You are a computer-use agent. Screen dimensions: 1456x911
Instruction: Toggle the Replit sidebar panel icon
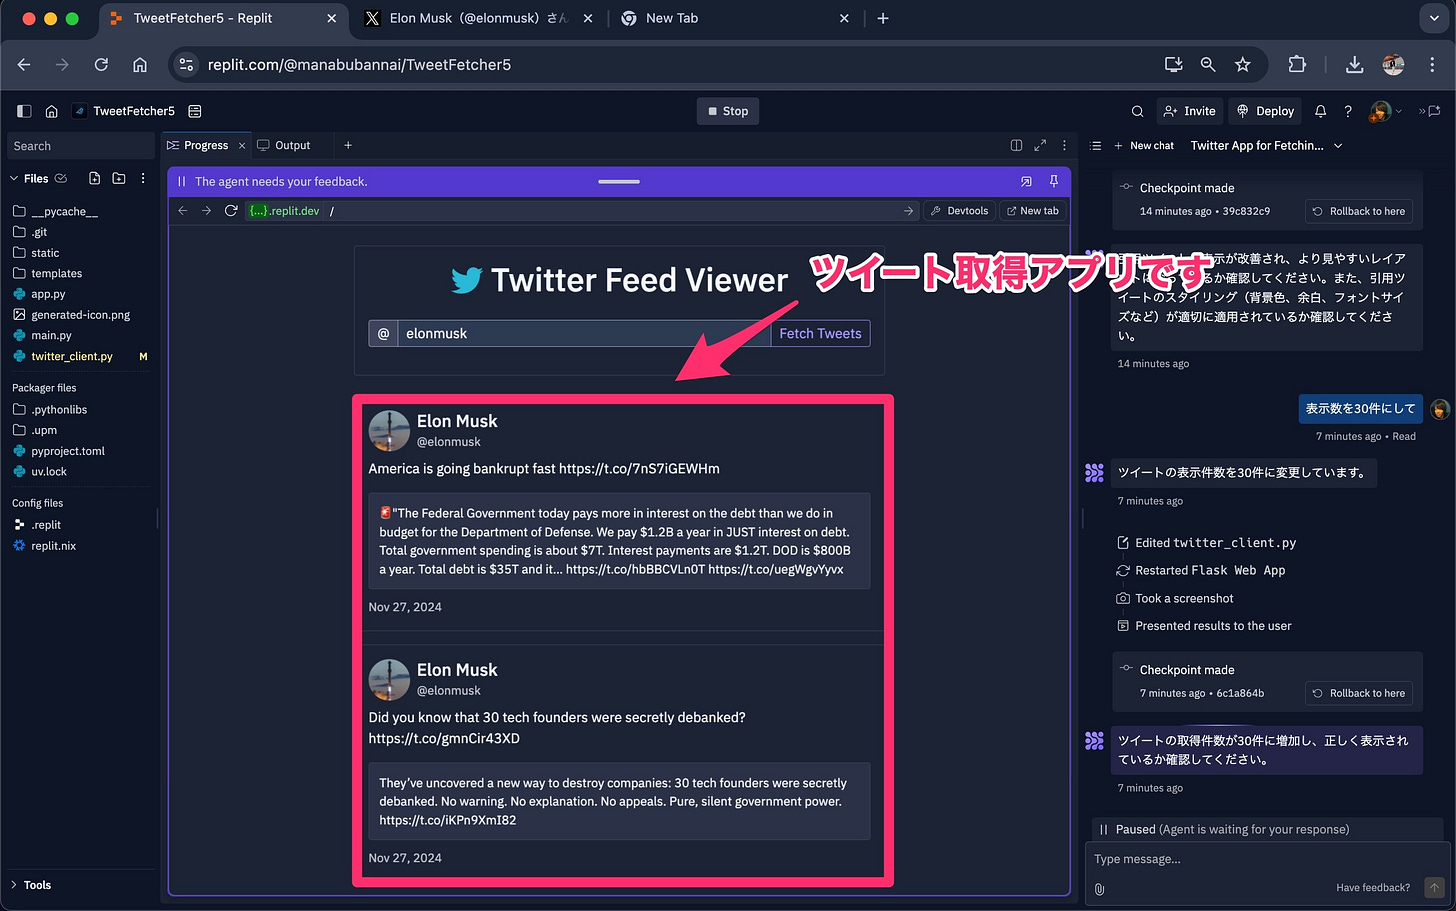24,111
